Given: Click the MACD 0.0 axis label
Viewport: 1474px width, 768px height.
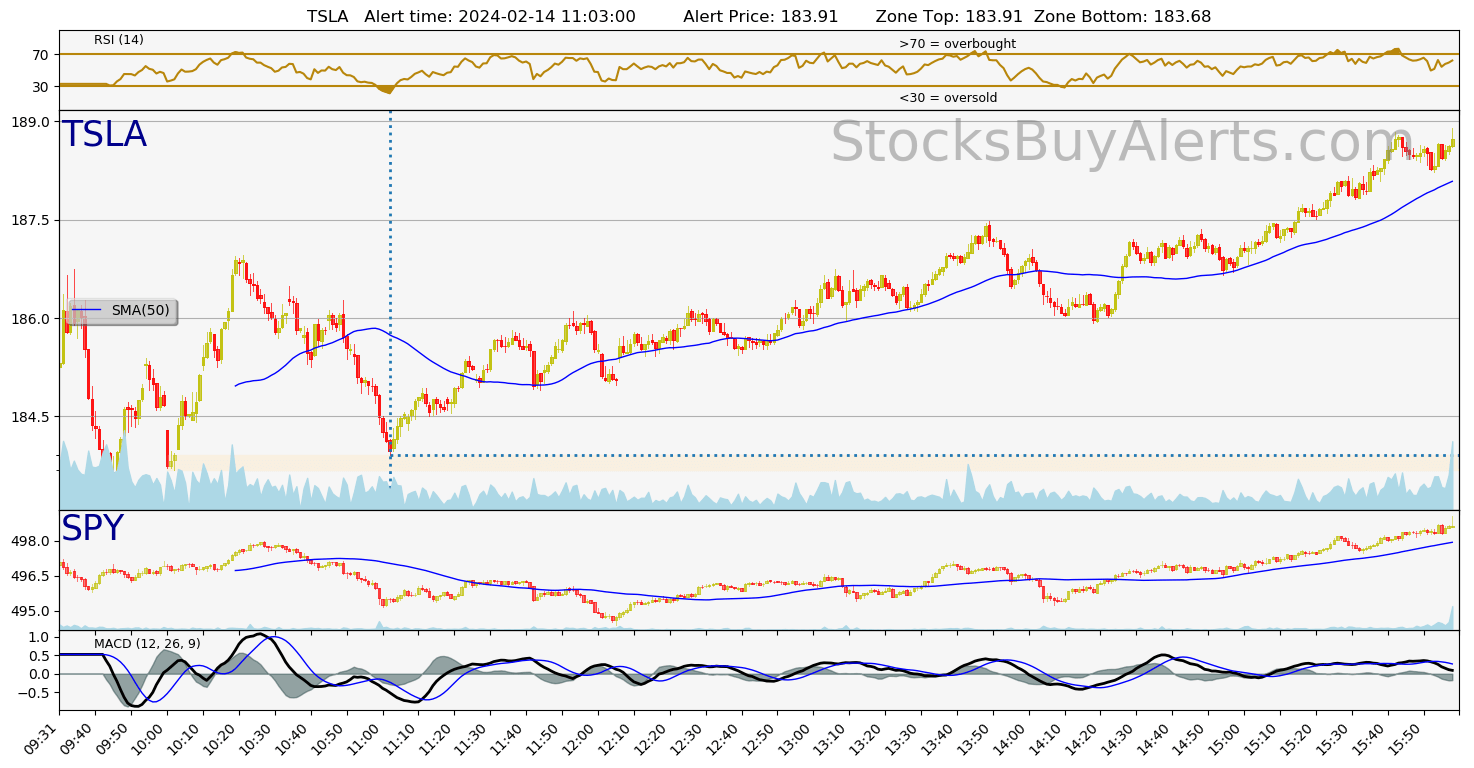Looking at the screenshot, I should pyautogui.click(x=38, y=674).
